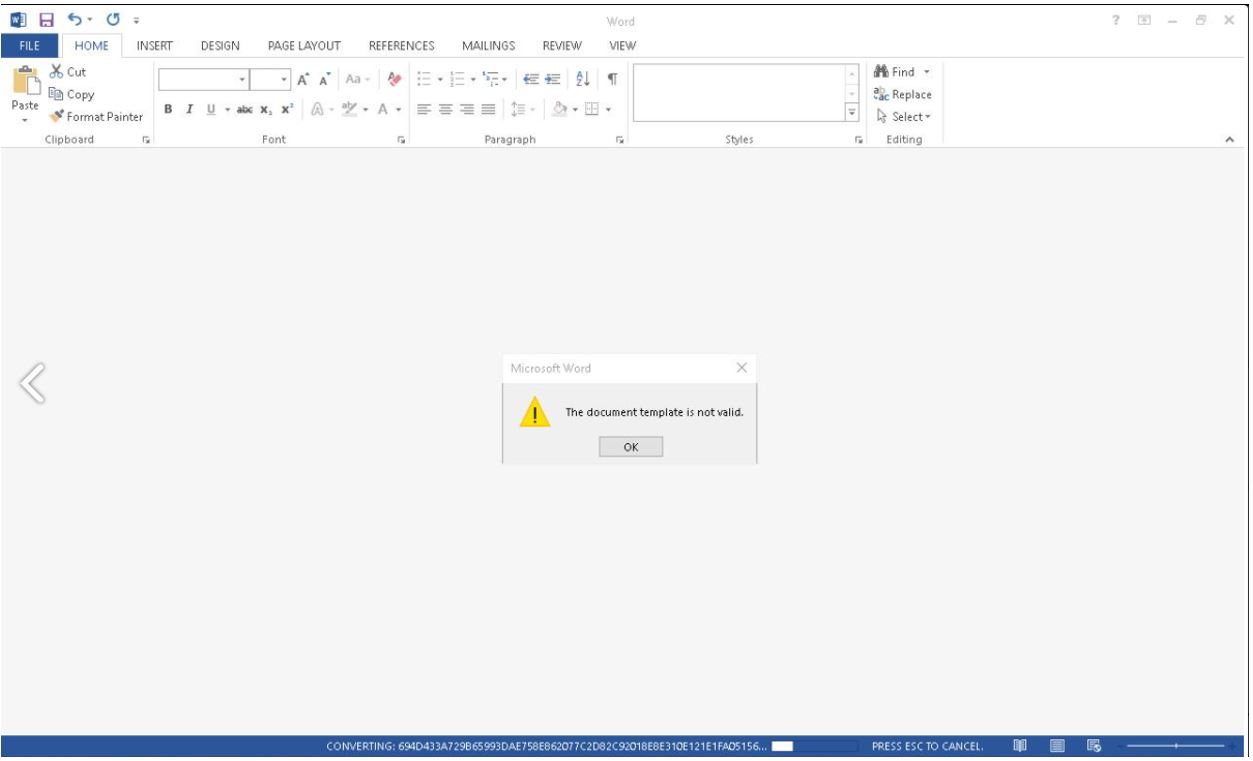Open the Paste options arrow
Image resolution: width=1253 pixels, height=761 pixels.
(x=25, y=118)
